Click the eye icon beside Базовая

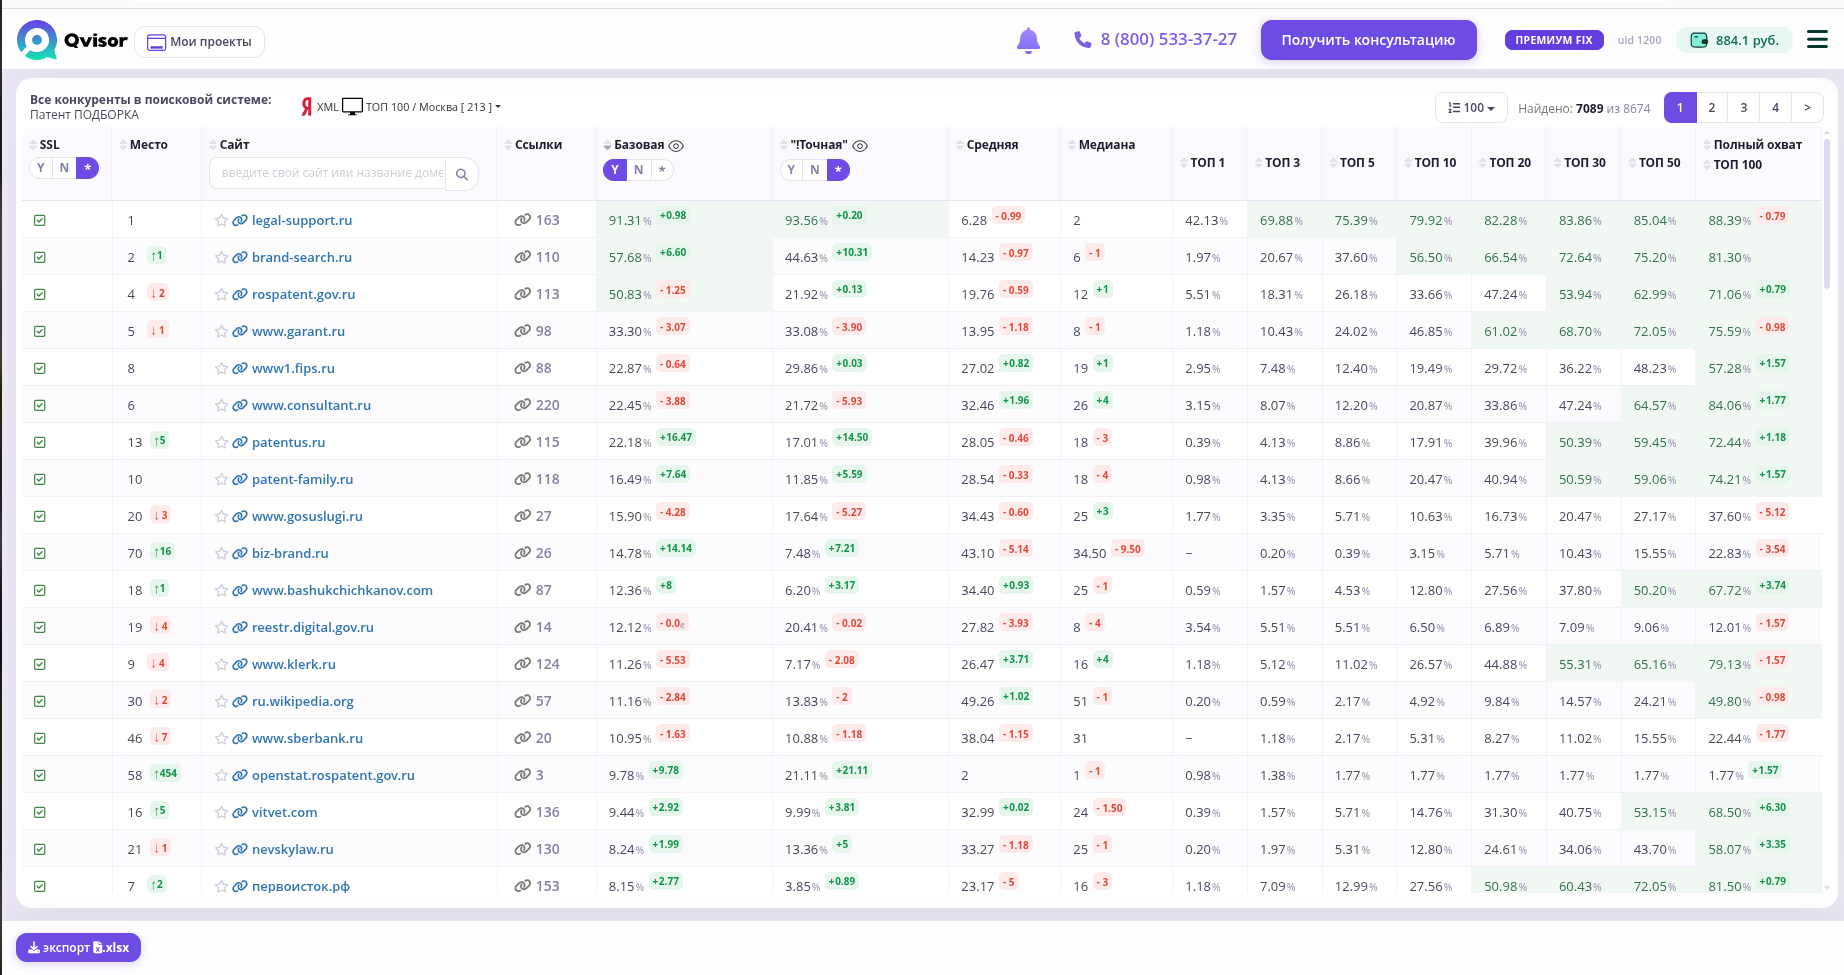(676, 146)
